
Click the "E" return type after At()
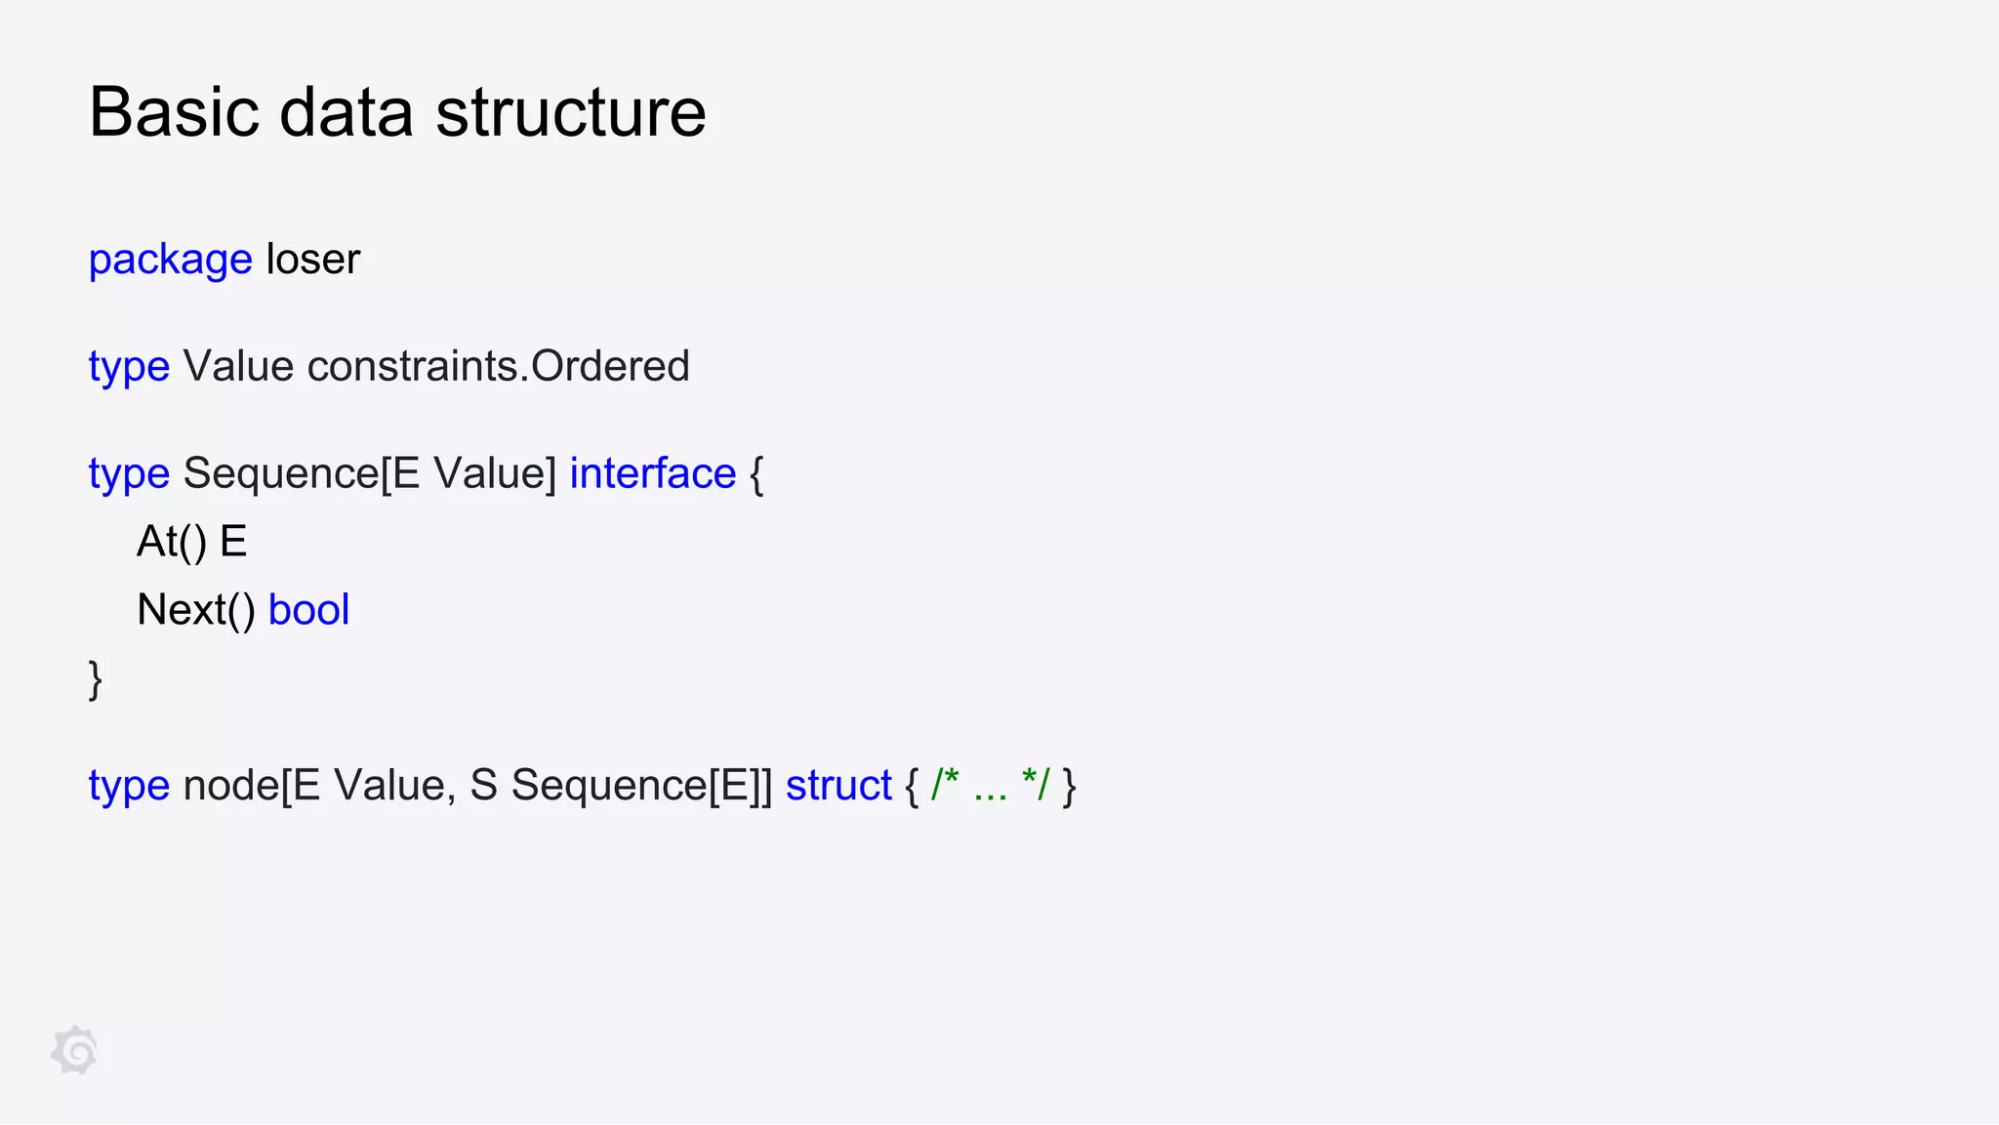tap(233, 542)
